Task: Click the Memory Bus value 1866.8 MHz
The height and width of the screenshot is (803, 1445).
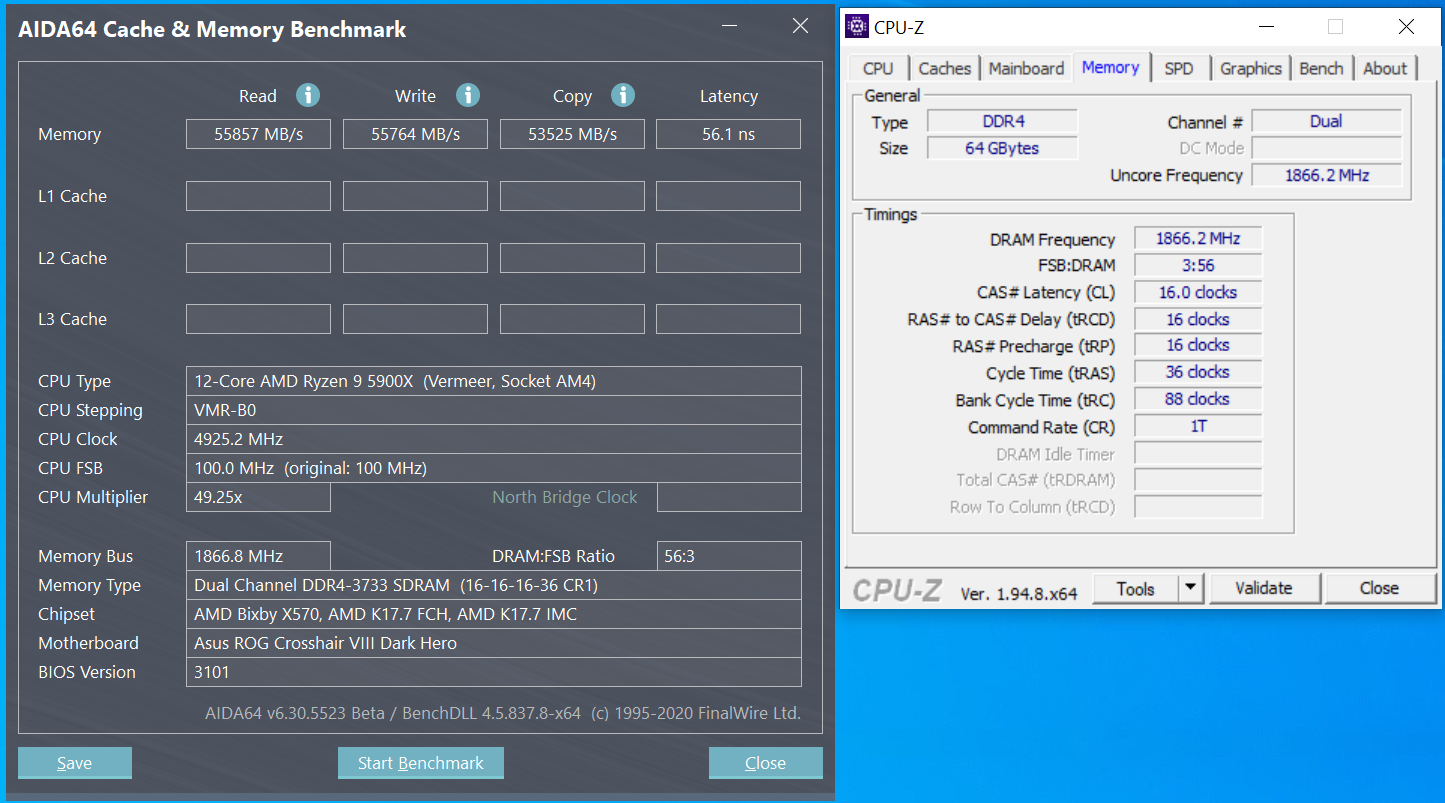Action: (x=258, y=556)
